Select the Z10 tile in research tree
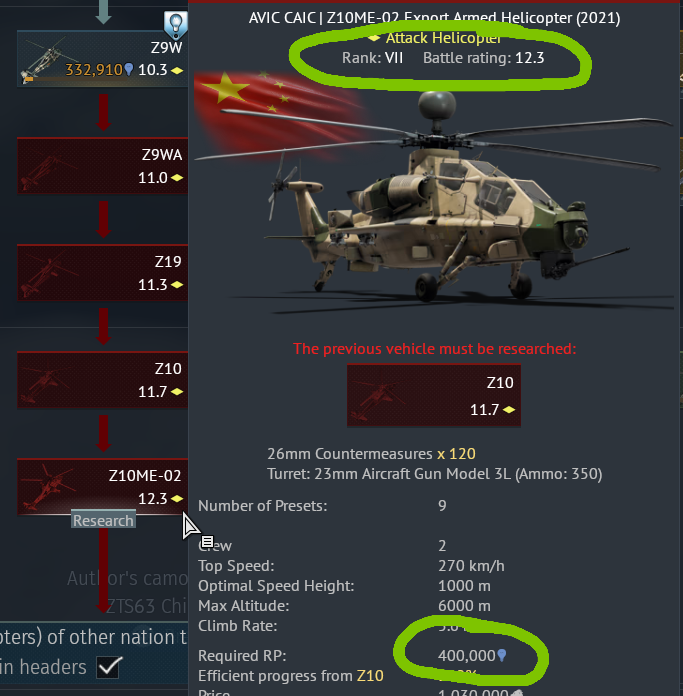Viewport: 683px width, 696px height. click(103, 380)
